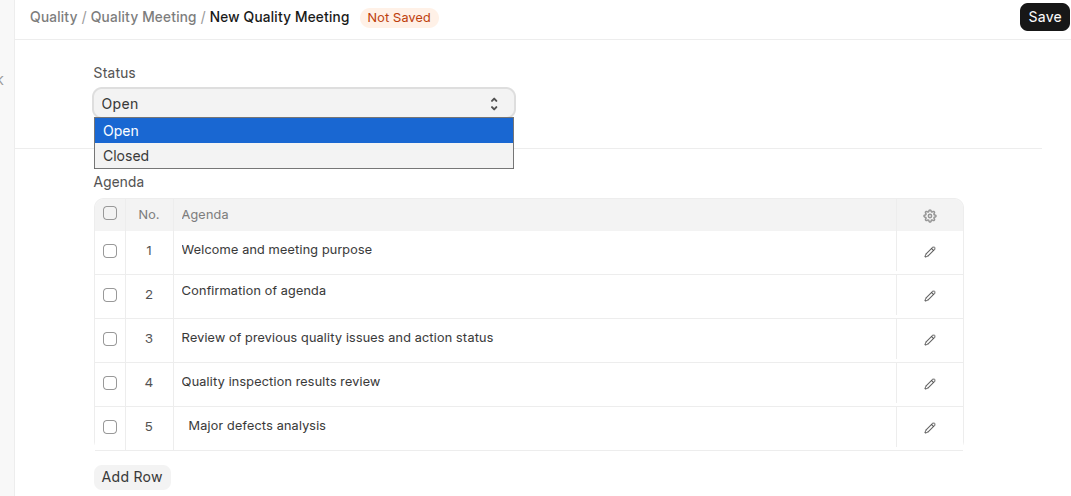Select the Confirmation of agenda row checkbox
The height and width of the screenshot is (496, 1071).
[110, 295]
